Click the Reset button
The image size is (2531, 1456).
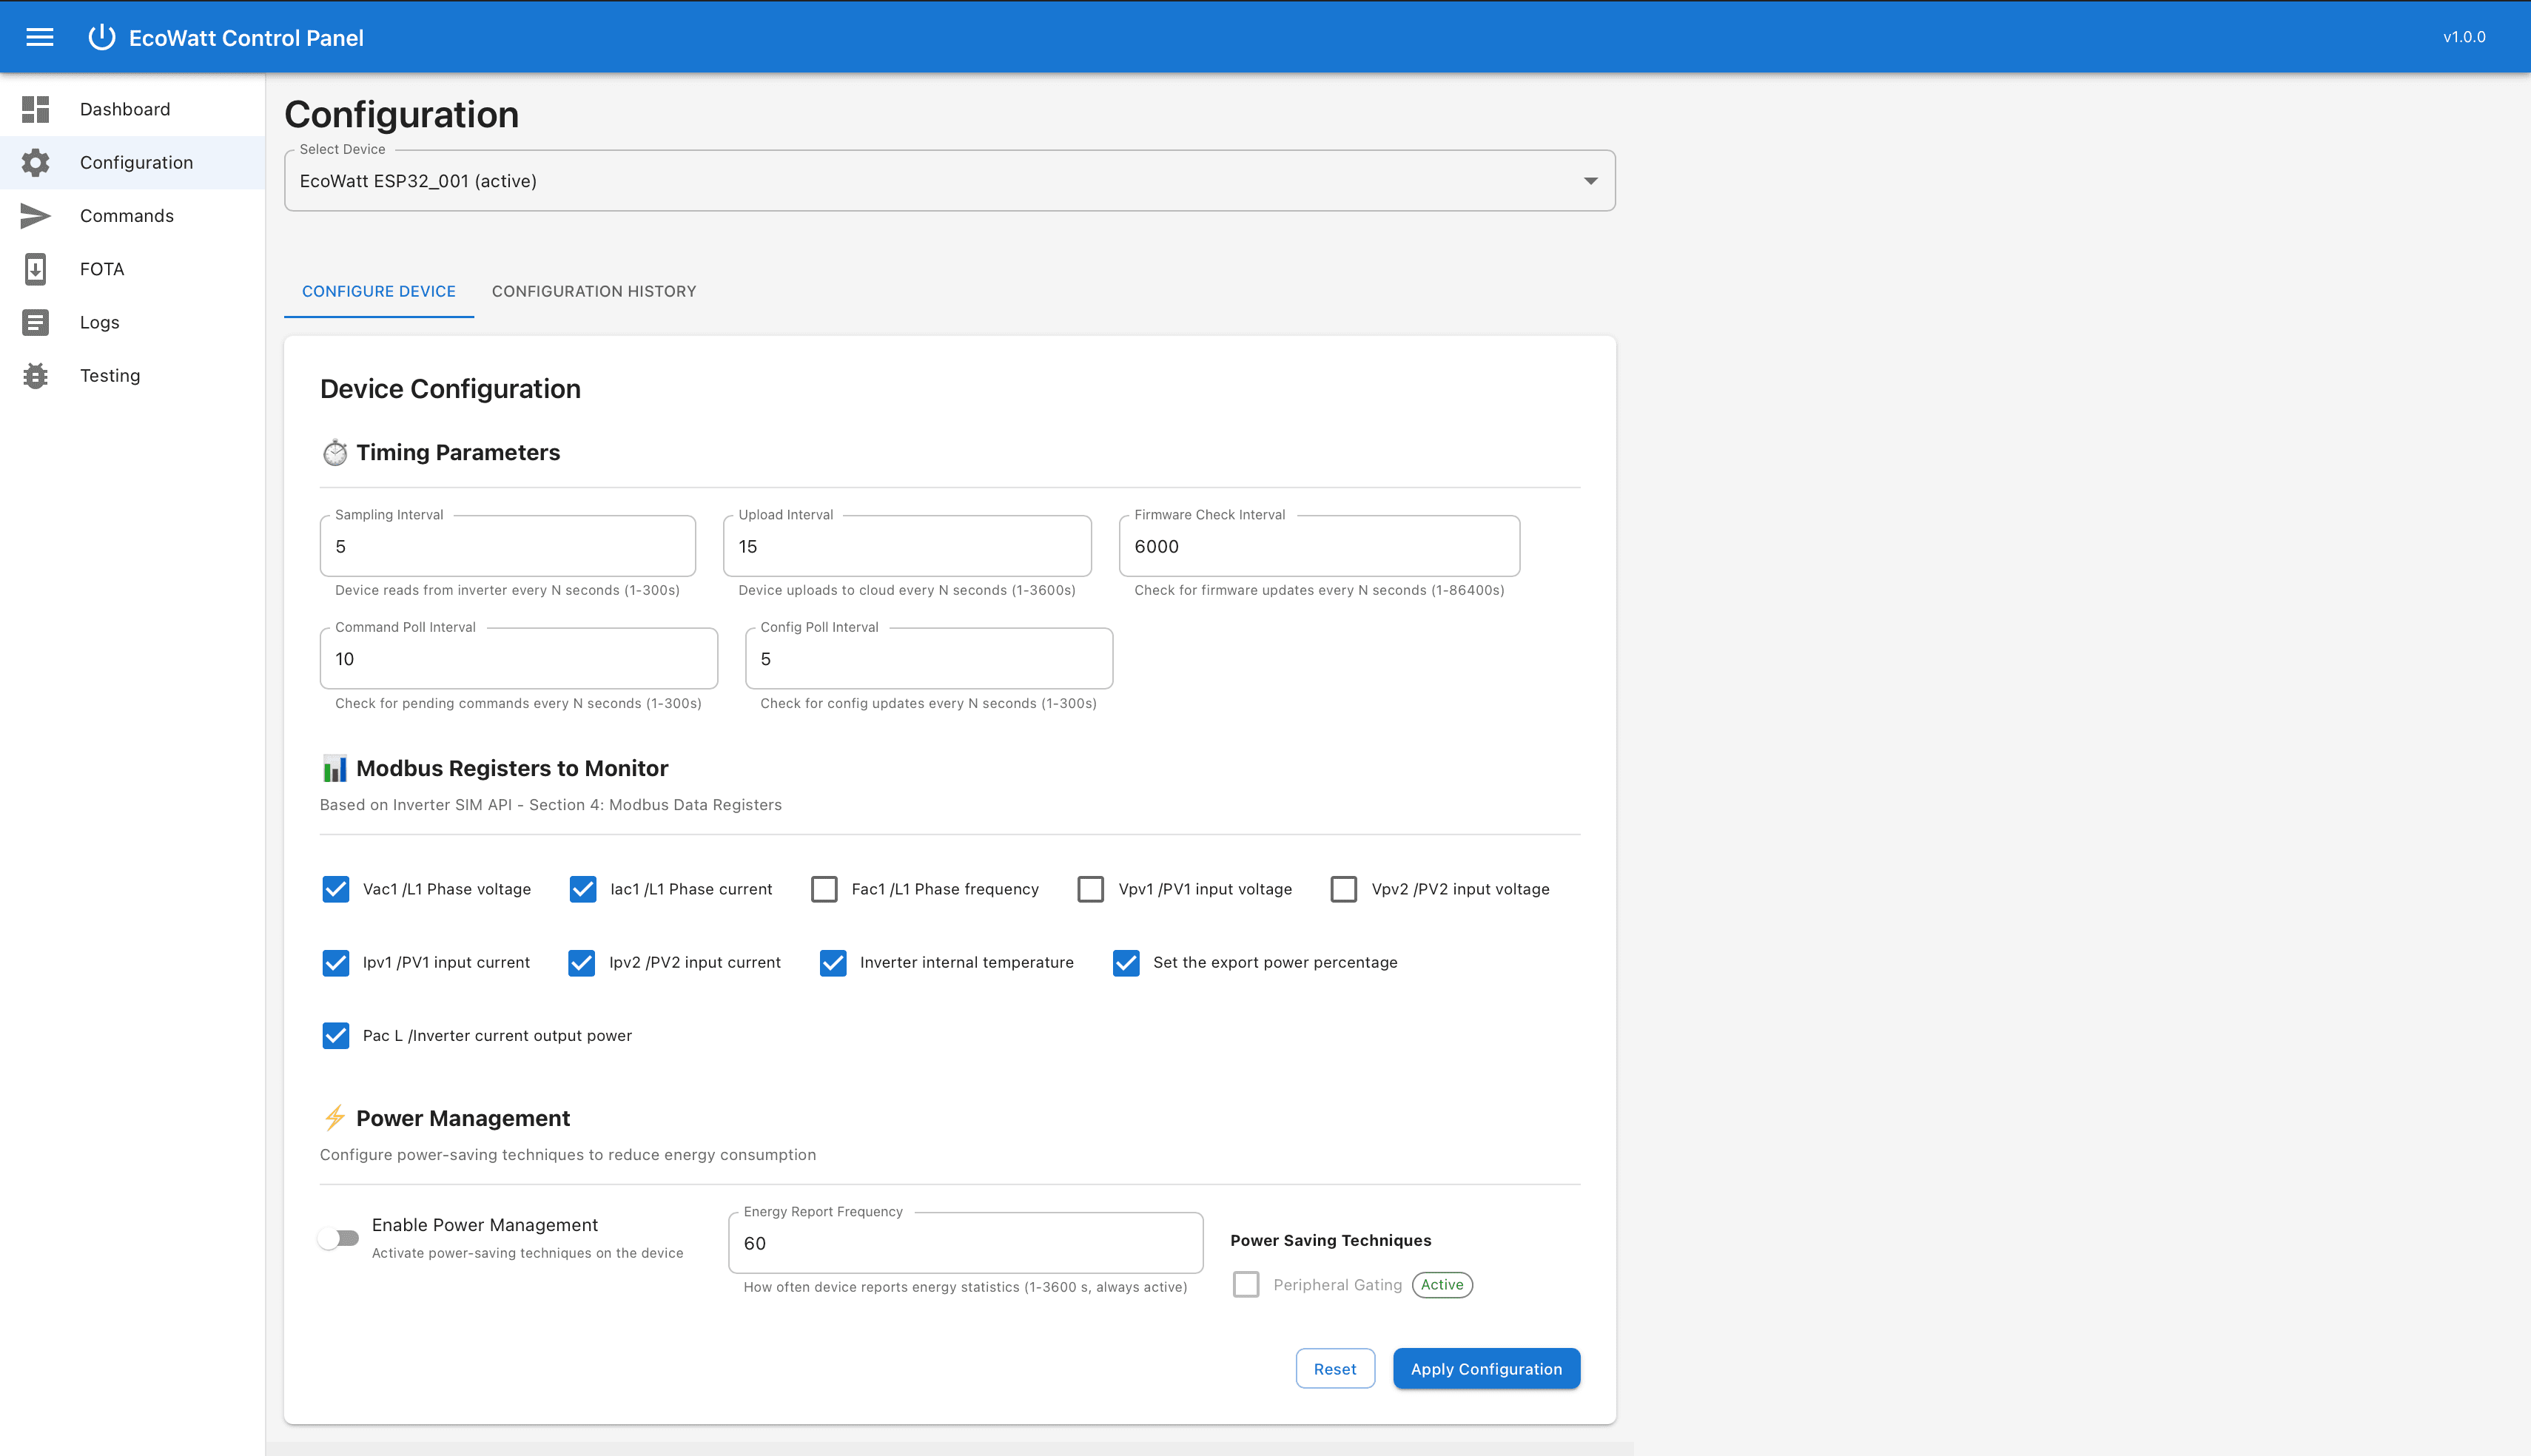[1334, 1369]
